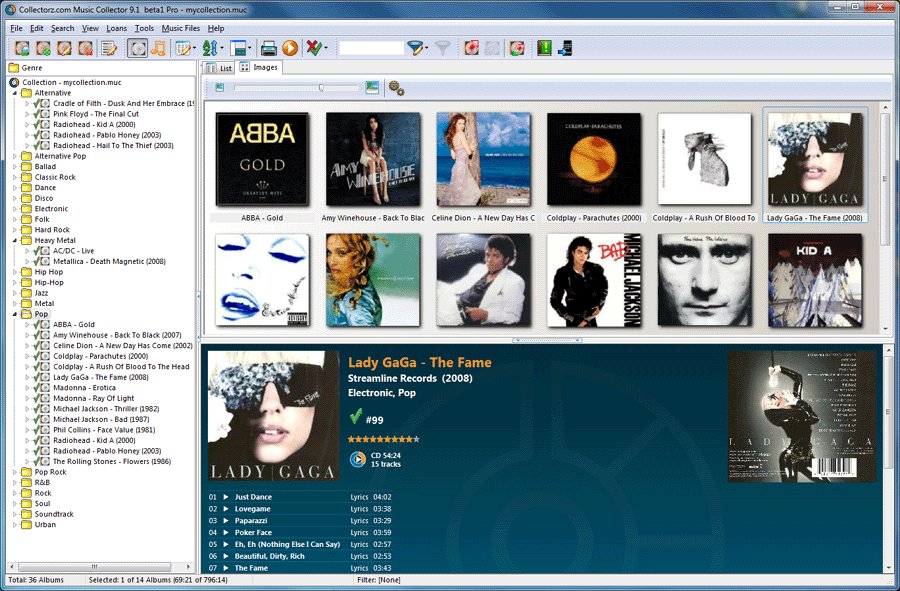Click the large thumbnails icon right of slider
This screenshot has width=900, height=591.
point(372,88)
